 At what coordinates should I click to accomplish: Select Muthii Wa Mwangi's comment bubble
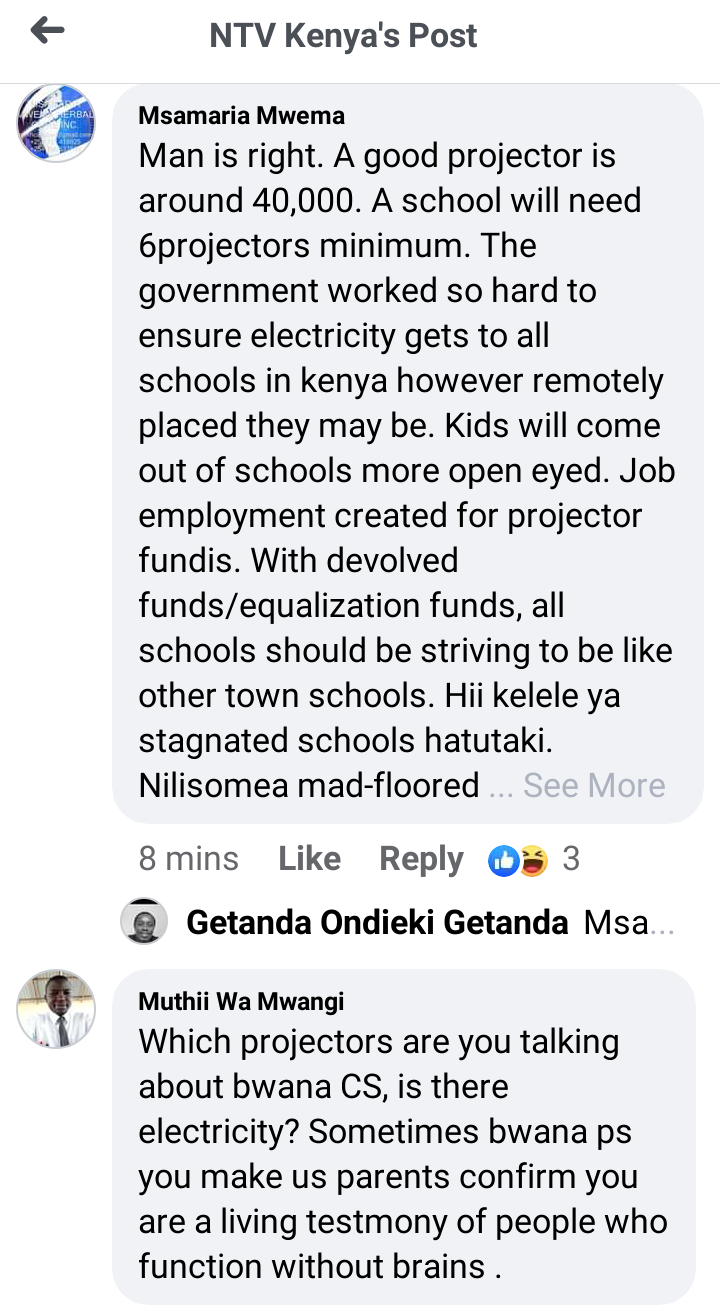404,1137
